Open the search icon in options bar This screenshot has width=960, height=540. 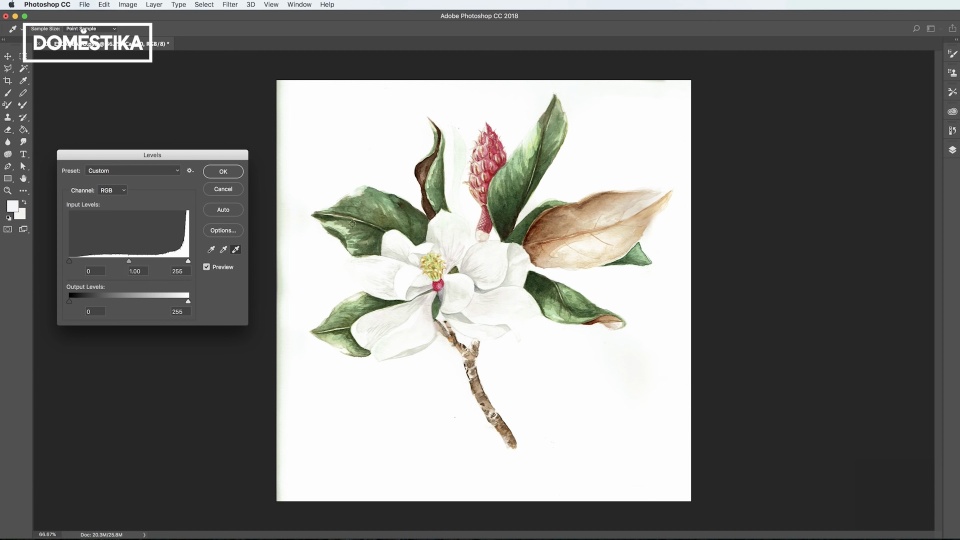[x=916, y=28]
